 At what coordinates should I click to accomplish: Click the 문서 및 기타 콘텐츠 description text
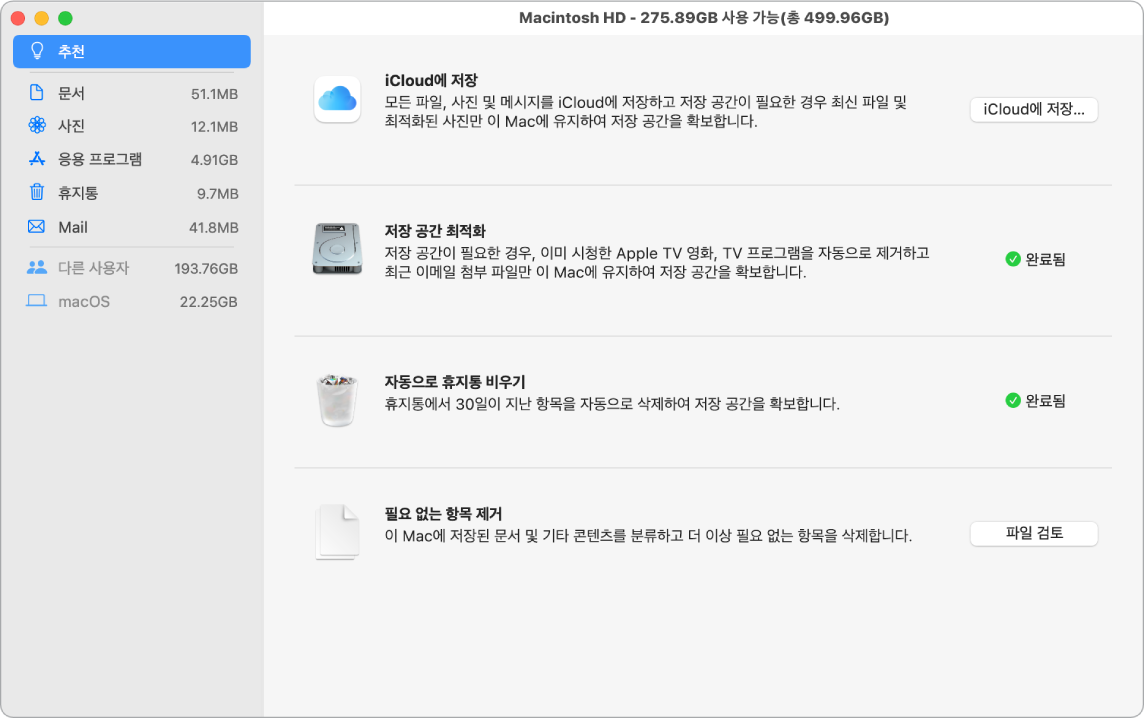pos(648,536)
